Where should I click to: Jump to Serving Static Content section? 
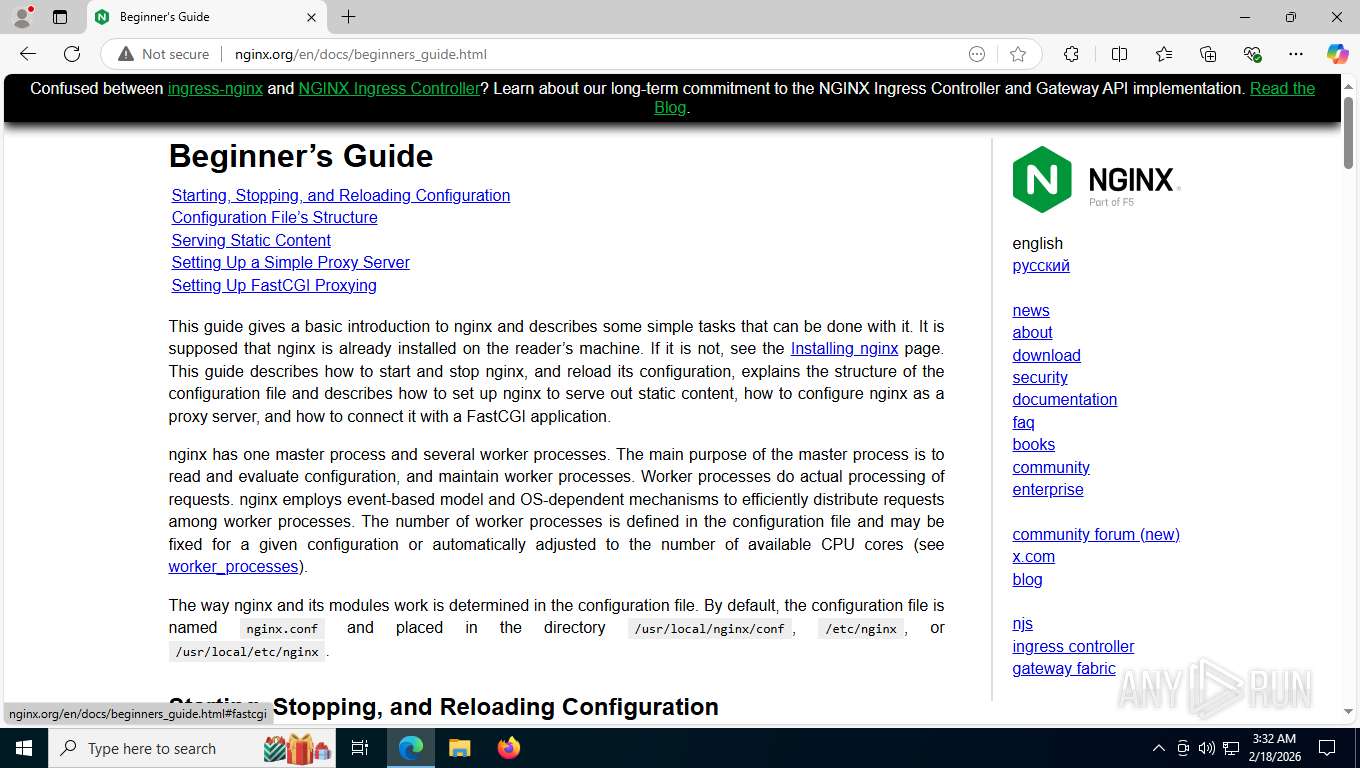coord(251,240)
